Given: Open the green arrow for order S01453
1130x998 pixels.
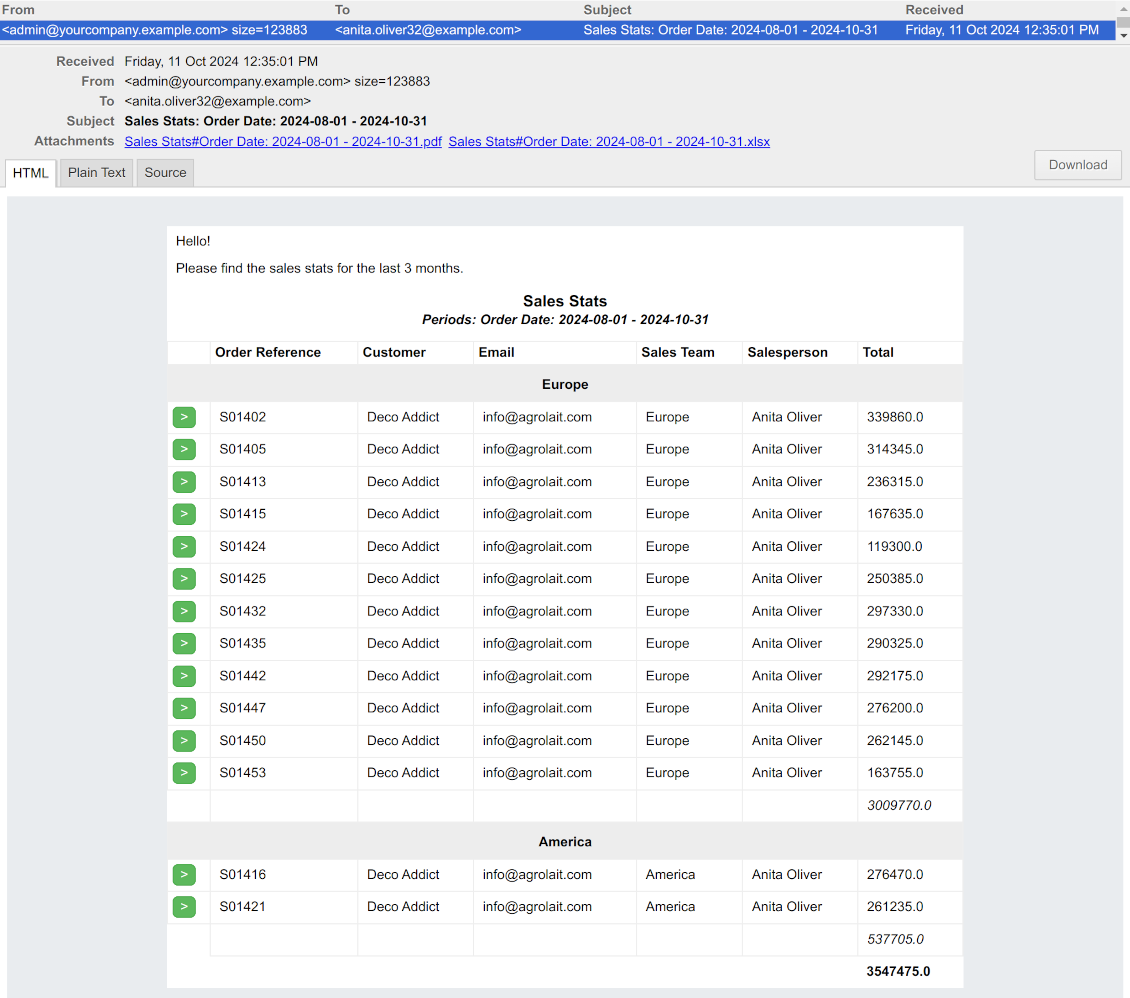Looking at the screenshot, I should click(x=184, y=773).
